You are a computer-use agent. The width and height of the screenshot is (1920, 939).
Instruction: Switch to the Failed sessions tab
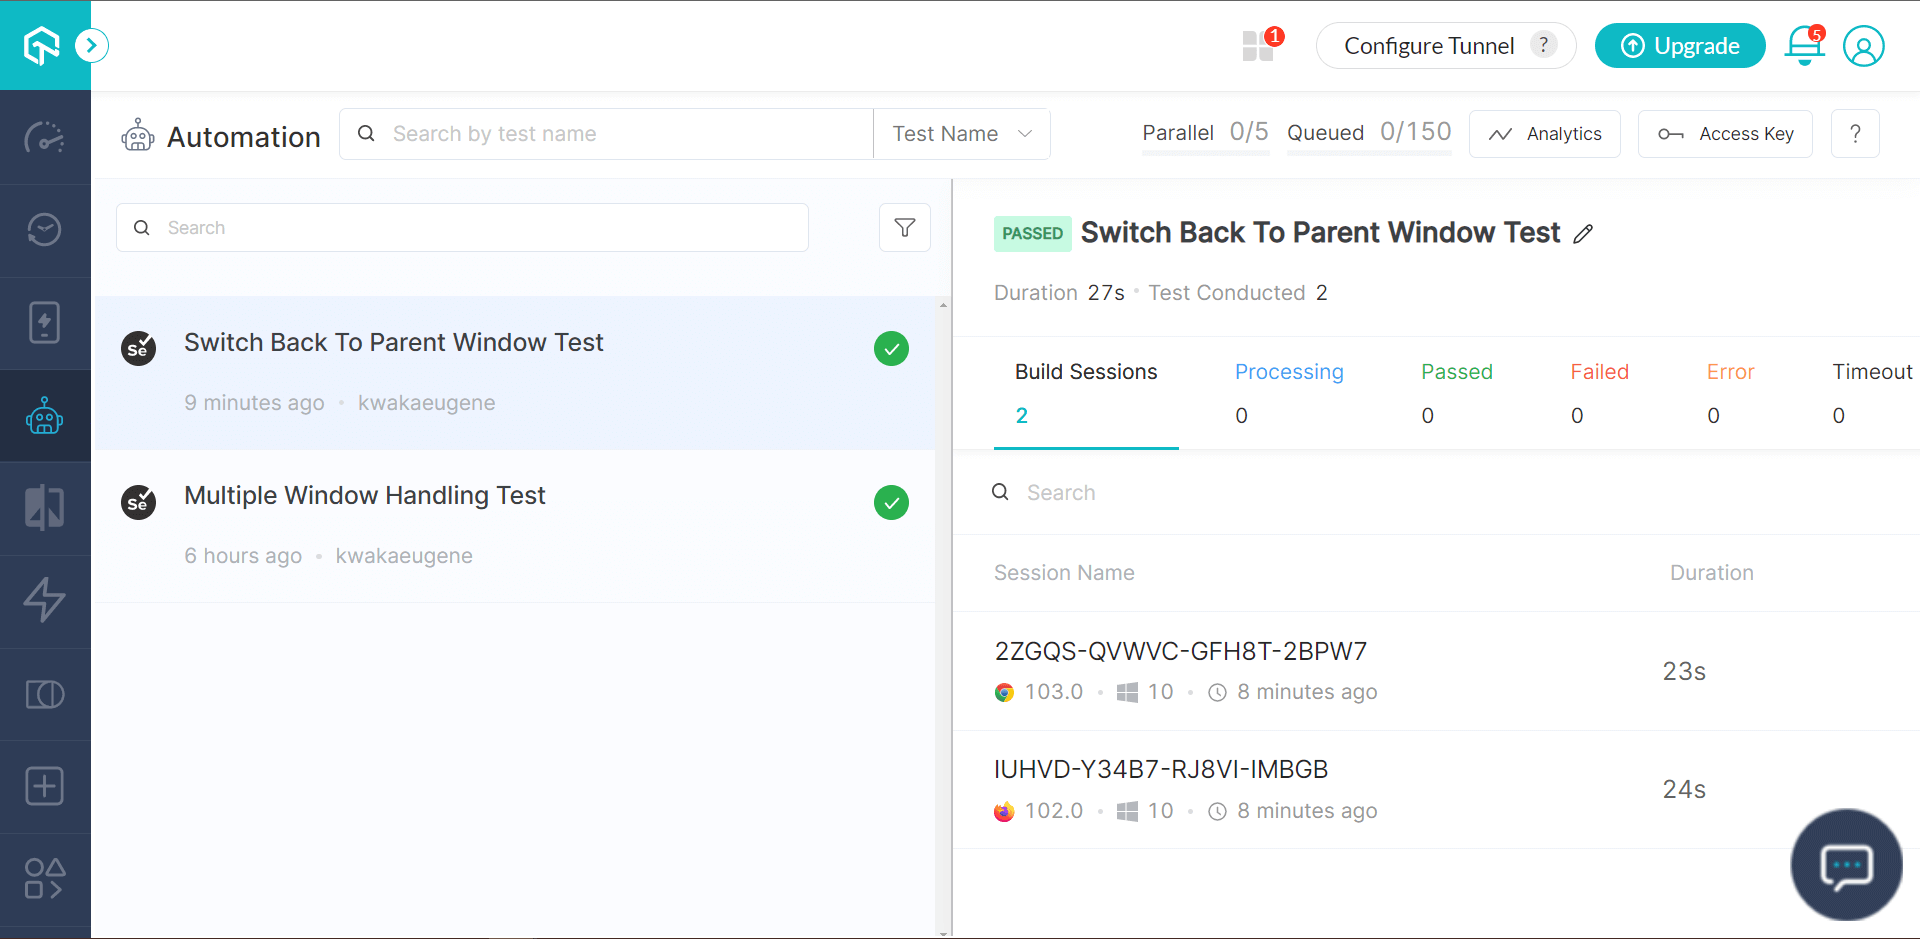pyautogui.click(x=1599, y=372)
